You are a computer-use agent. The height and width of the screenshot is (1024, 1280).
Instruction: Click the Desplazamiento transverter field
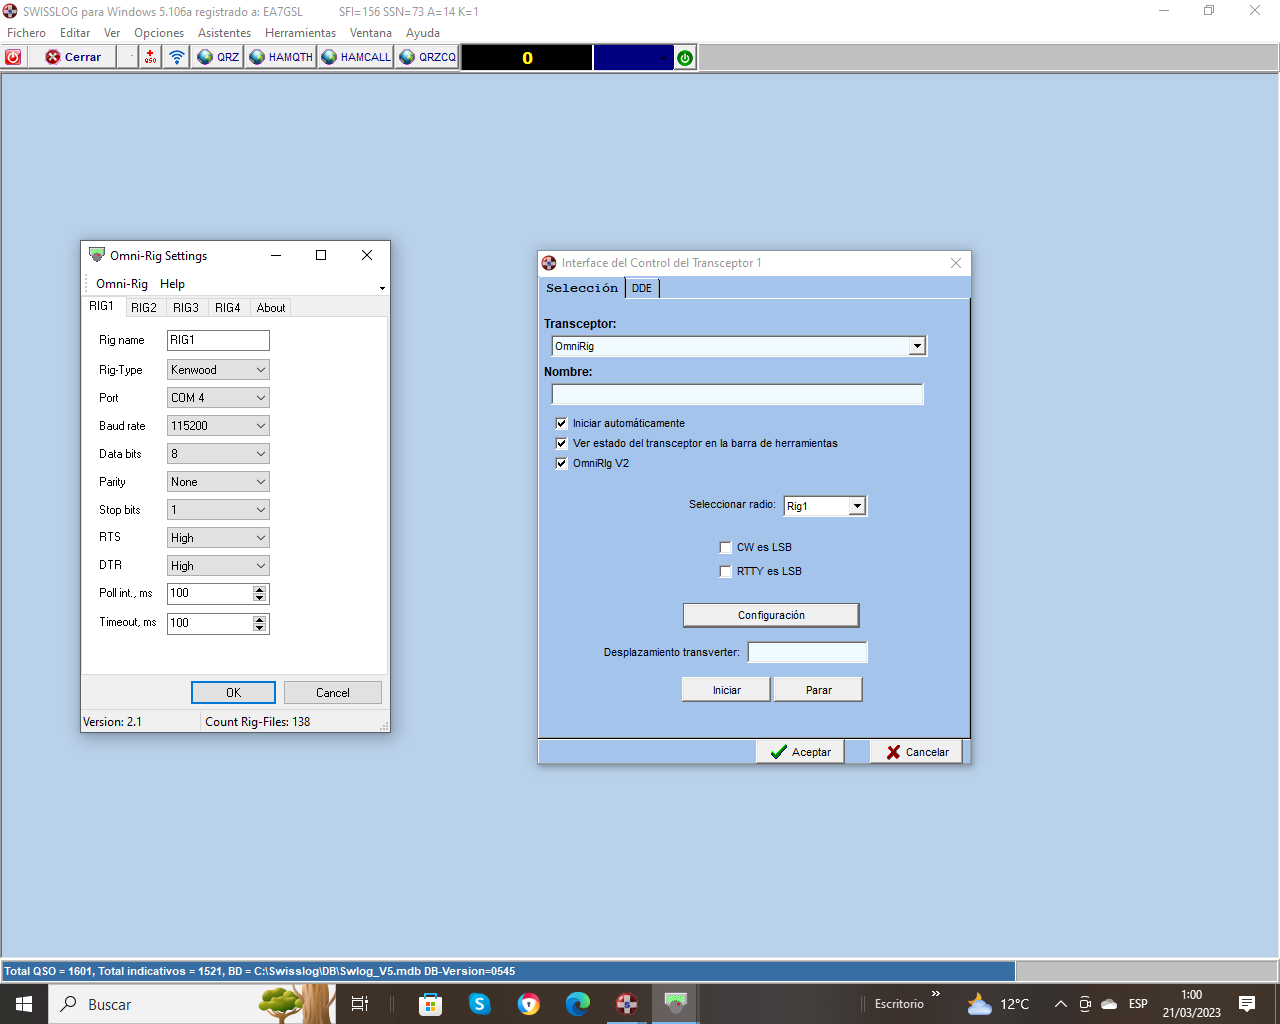point(808,652)
